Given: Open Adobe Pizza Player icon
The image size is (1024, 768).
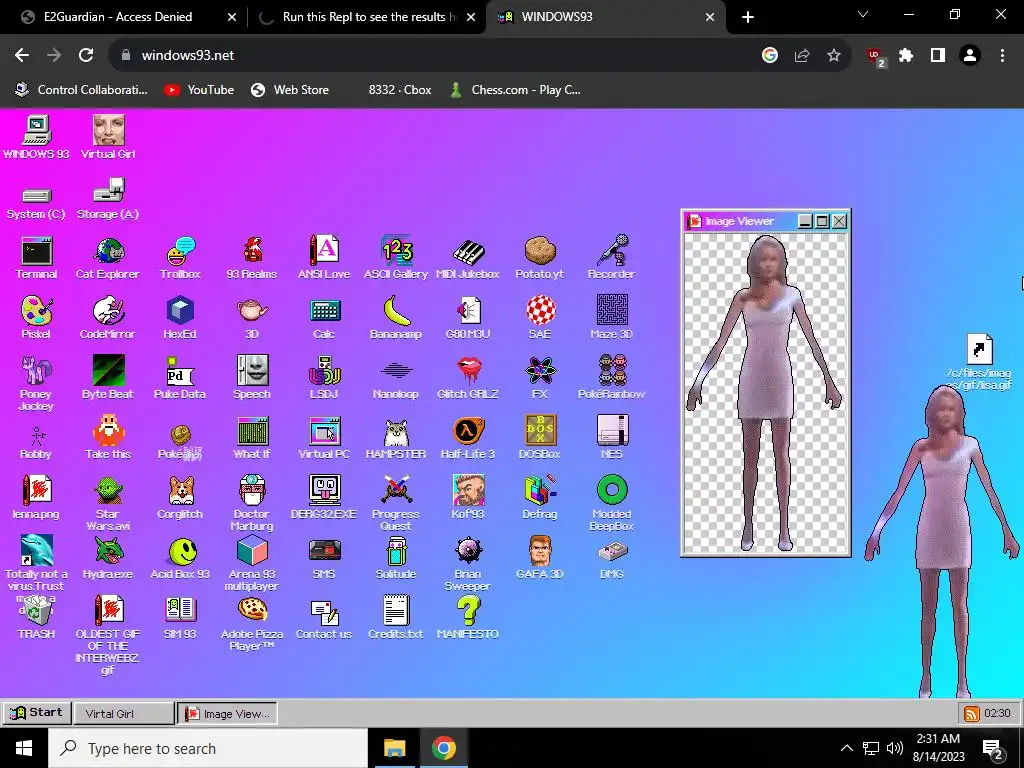Looking at the screenshot, I should [251, 624].
